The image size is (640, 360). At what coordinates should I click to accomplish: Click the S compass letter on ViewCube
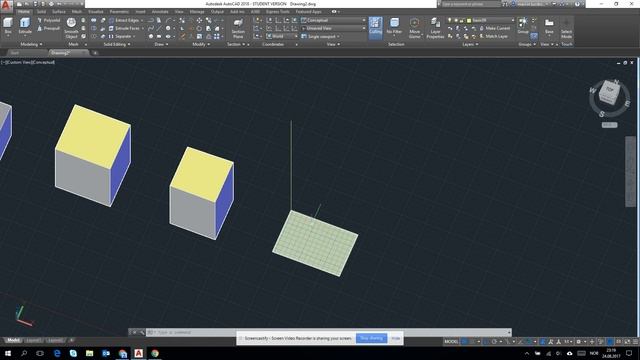[x=602, y=115]
